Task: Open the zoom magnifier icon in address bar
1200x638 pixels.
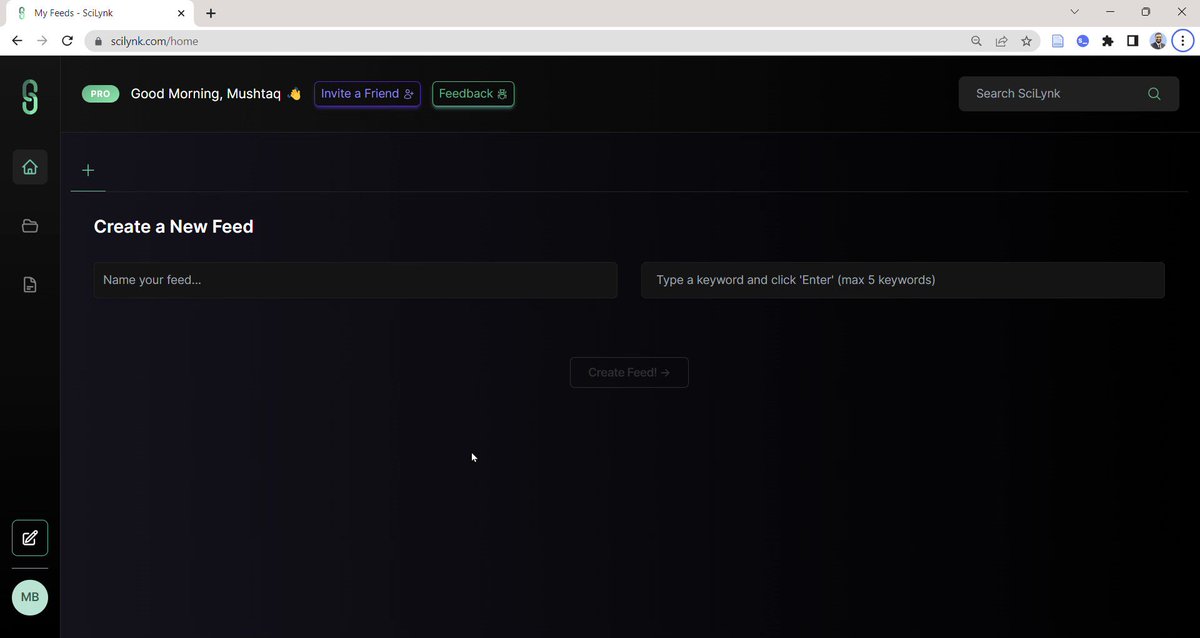Action: (x=976, y=41)
